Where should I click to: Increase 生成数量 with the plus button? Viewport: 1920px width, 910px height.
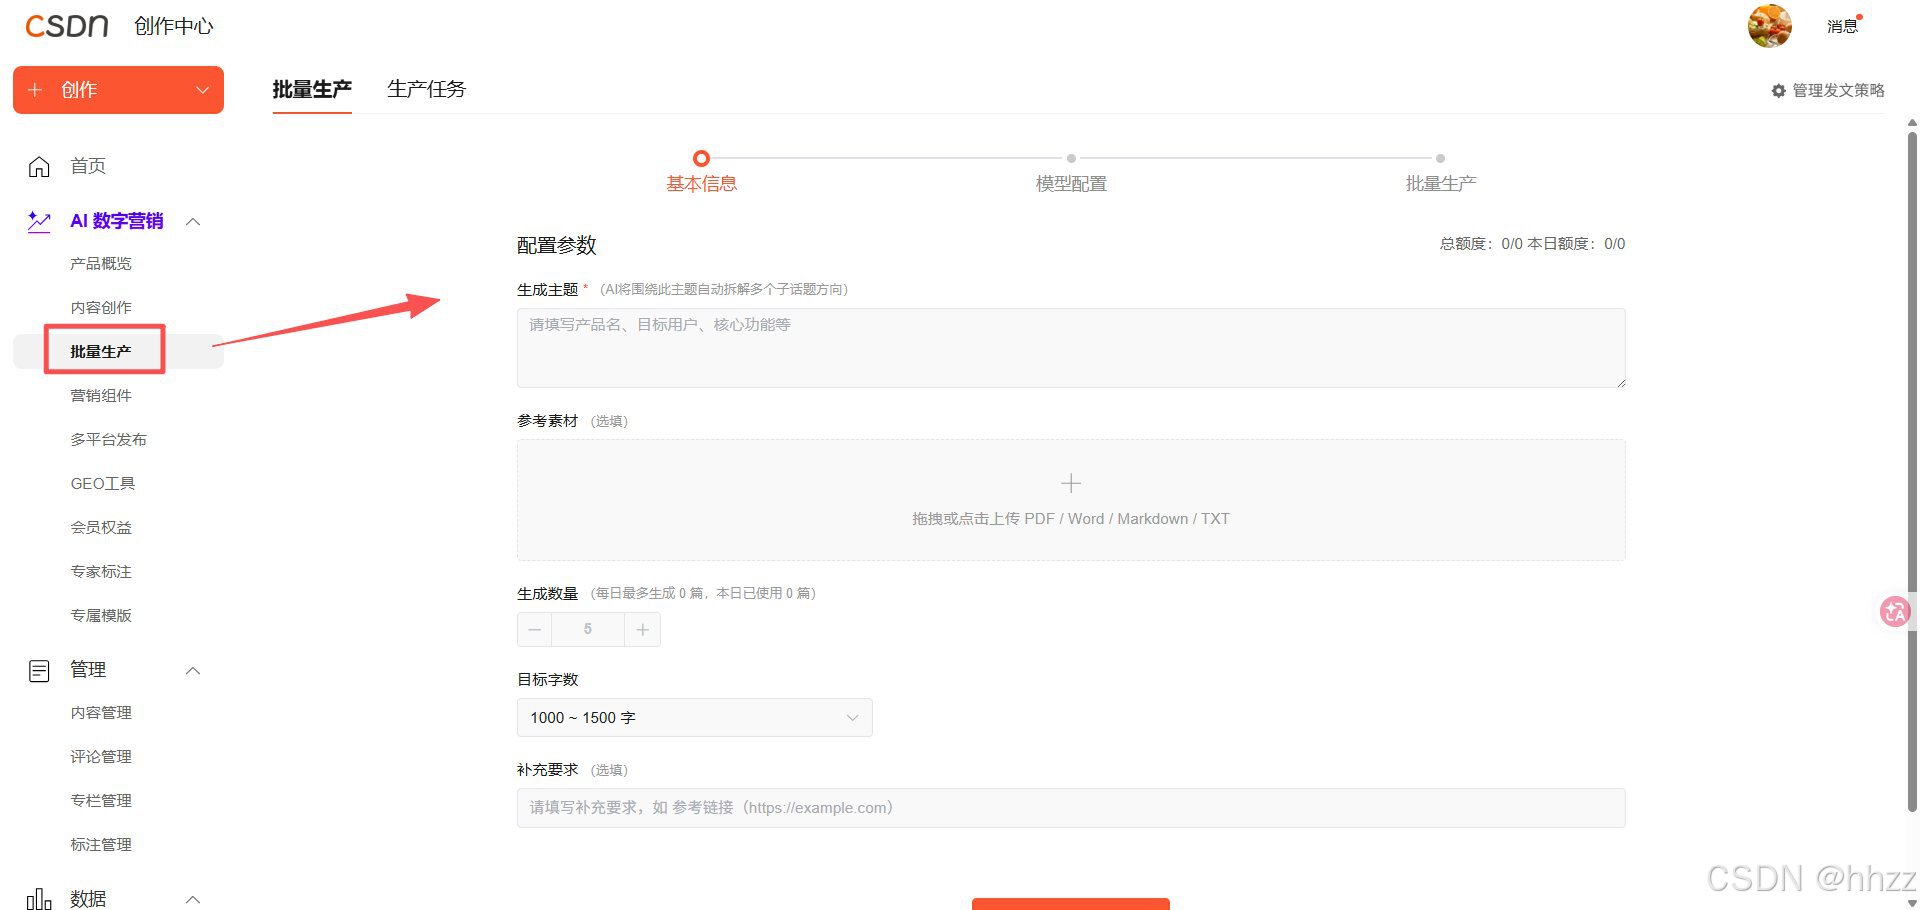[643, 630]
